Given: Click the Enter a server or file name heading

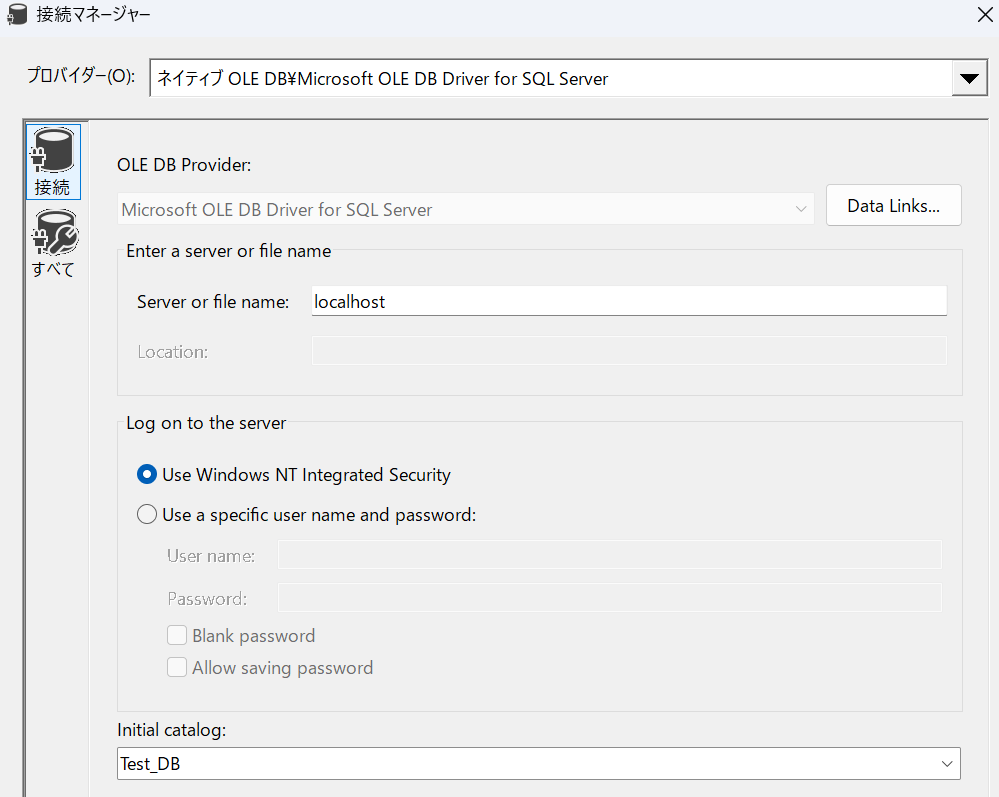Looking at the screenshot, I should click(229, 251).
